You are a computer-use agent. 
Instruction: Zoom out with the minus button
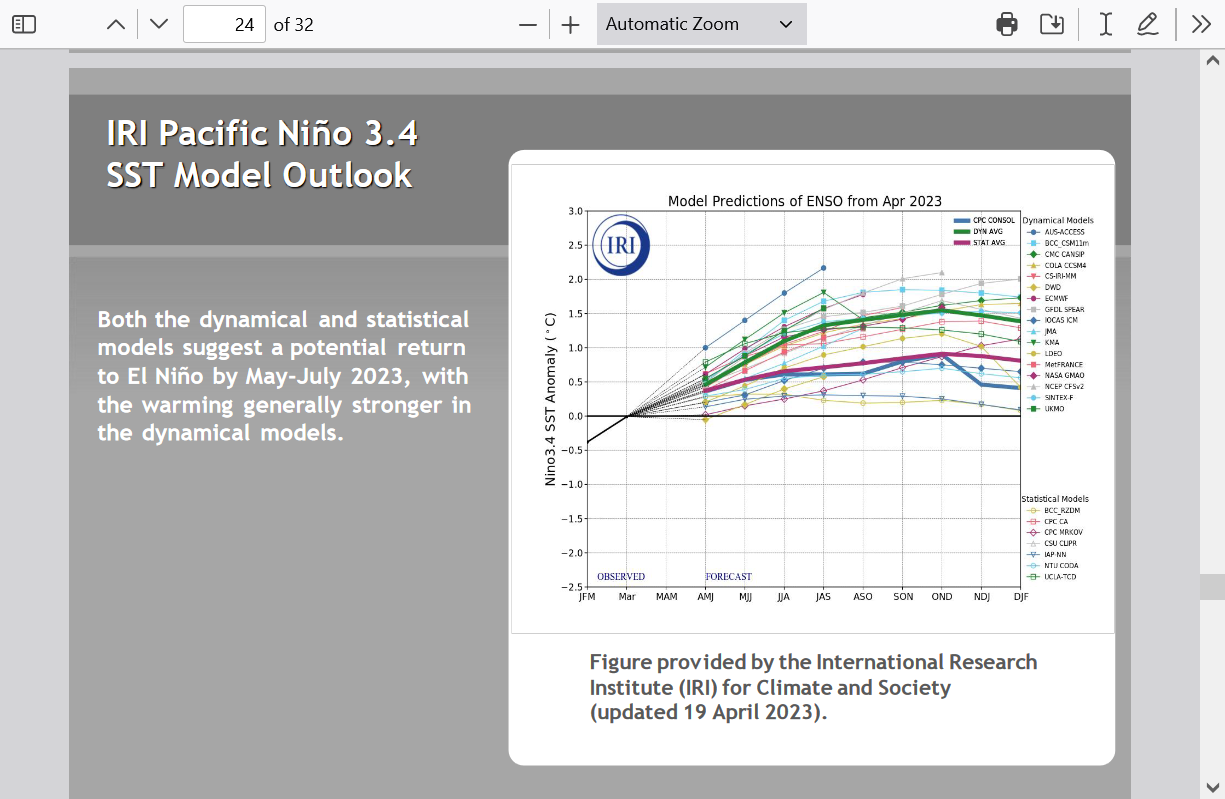(528, 24)
